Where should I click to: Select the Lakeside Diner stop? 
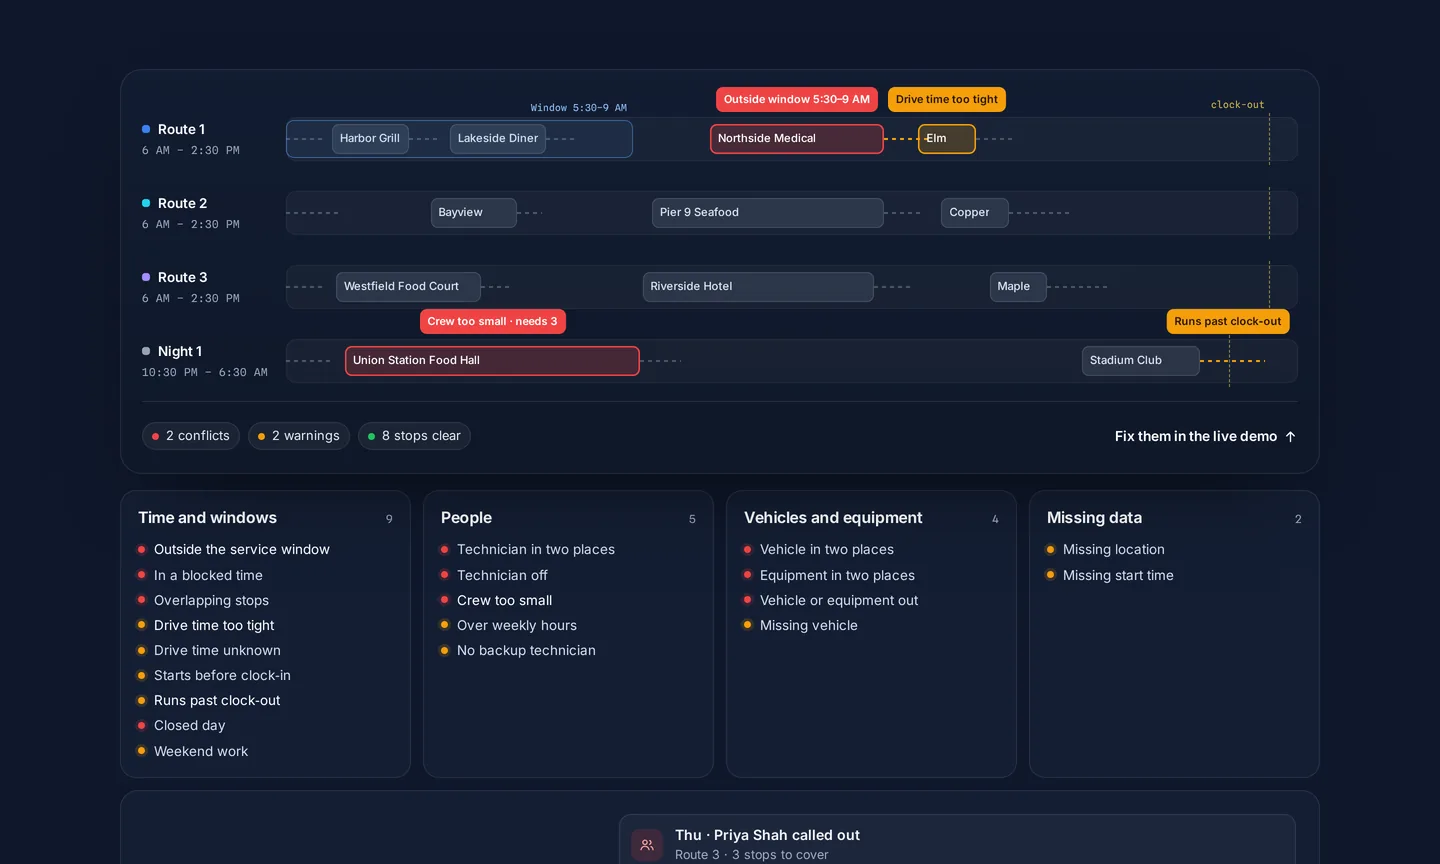[498, 139]
